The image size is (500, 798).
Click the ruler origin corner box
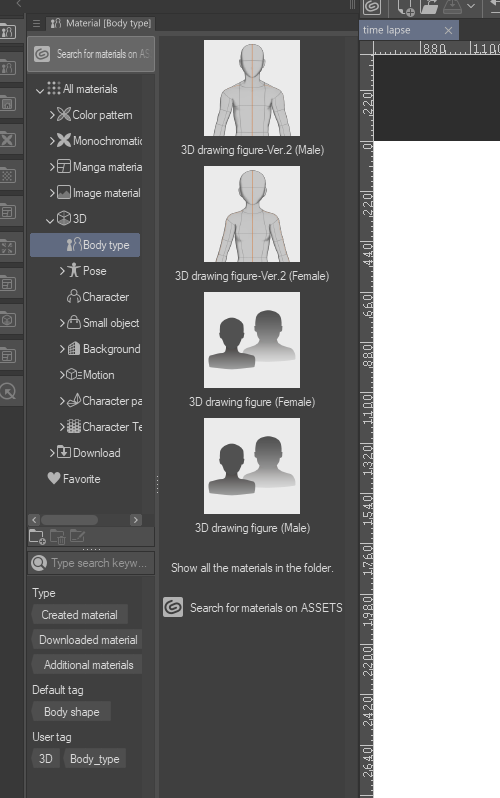coord(367,48)
